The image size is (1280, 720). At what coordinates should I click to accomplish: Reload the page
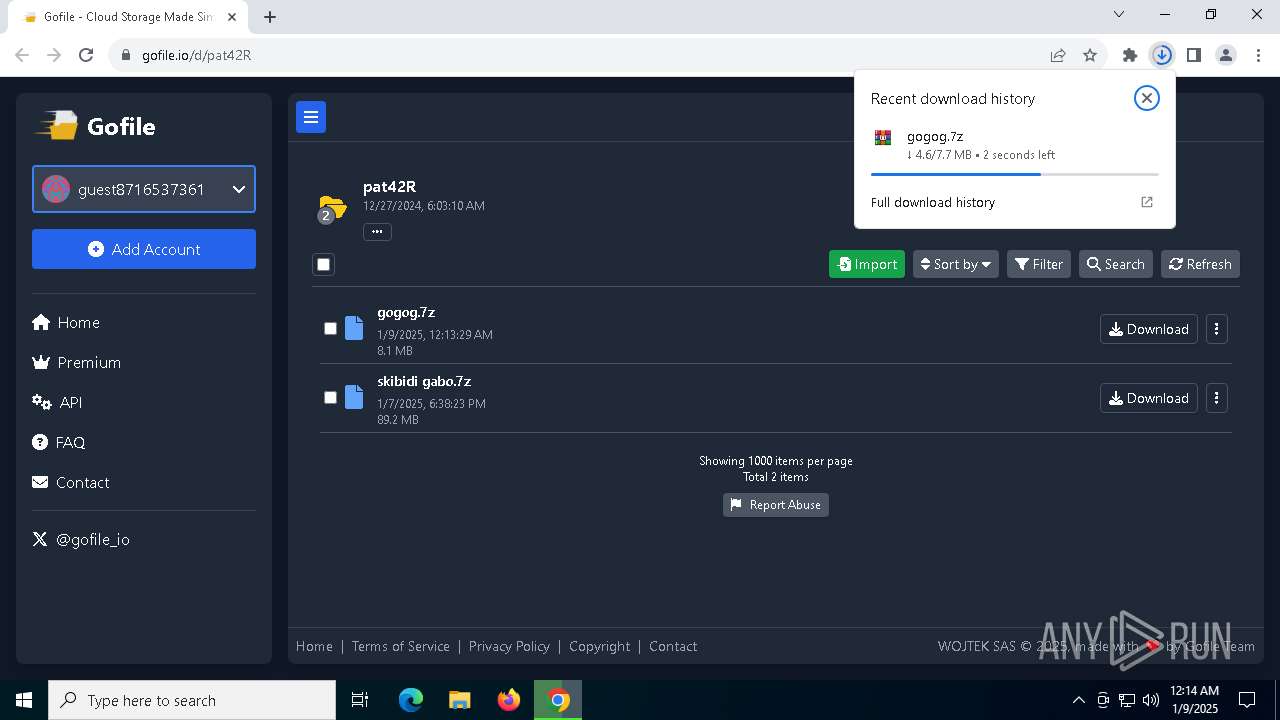click(x=86, y=55)
